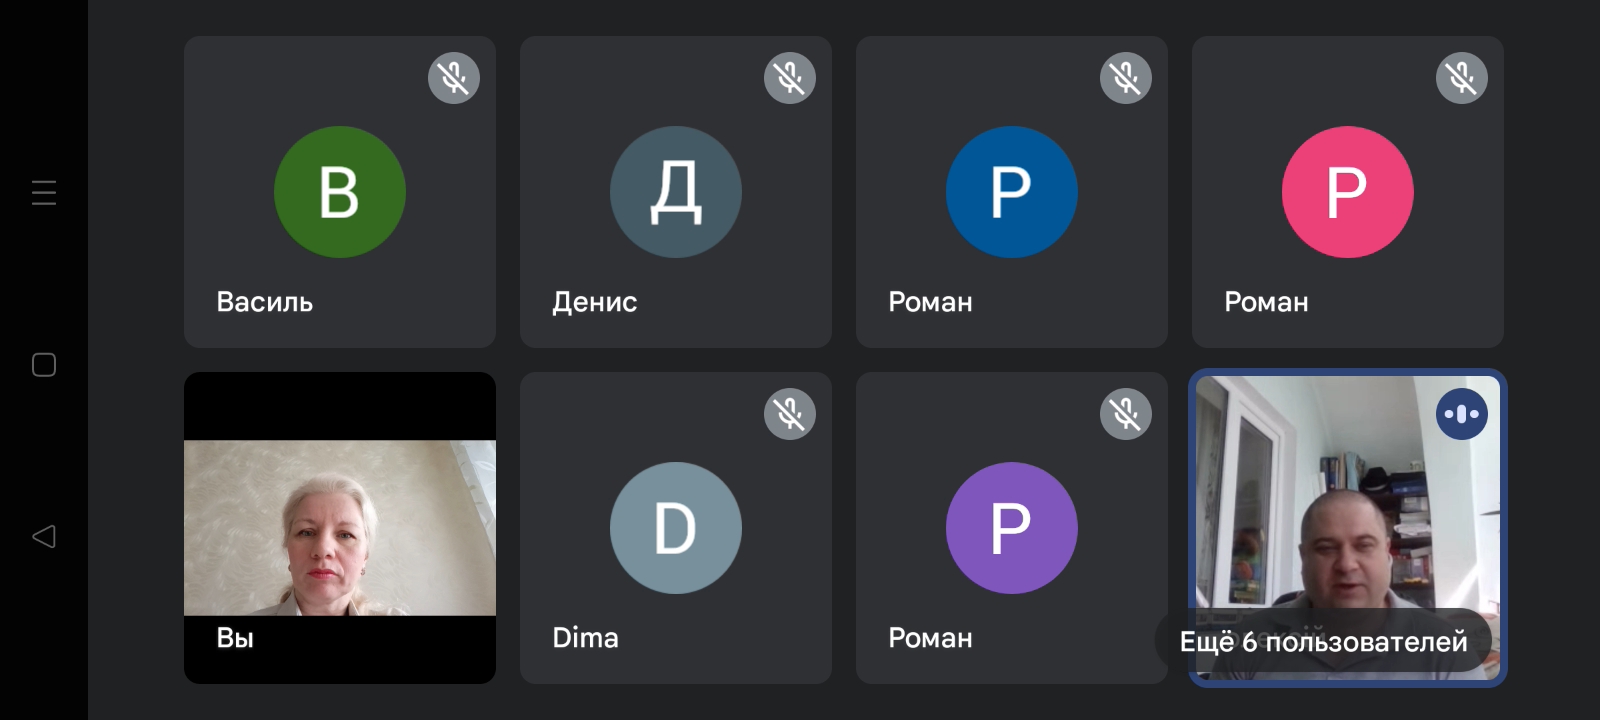1600x720 pixels.
Task: Tap the muted microphone icon on Василь's tile
Action: click(x=454, y=78)
